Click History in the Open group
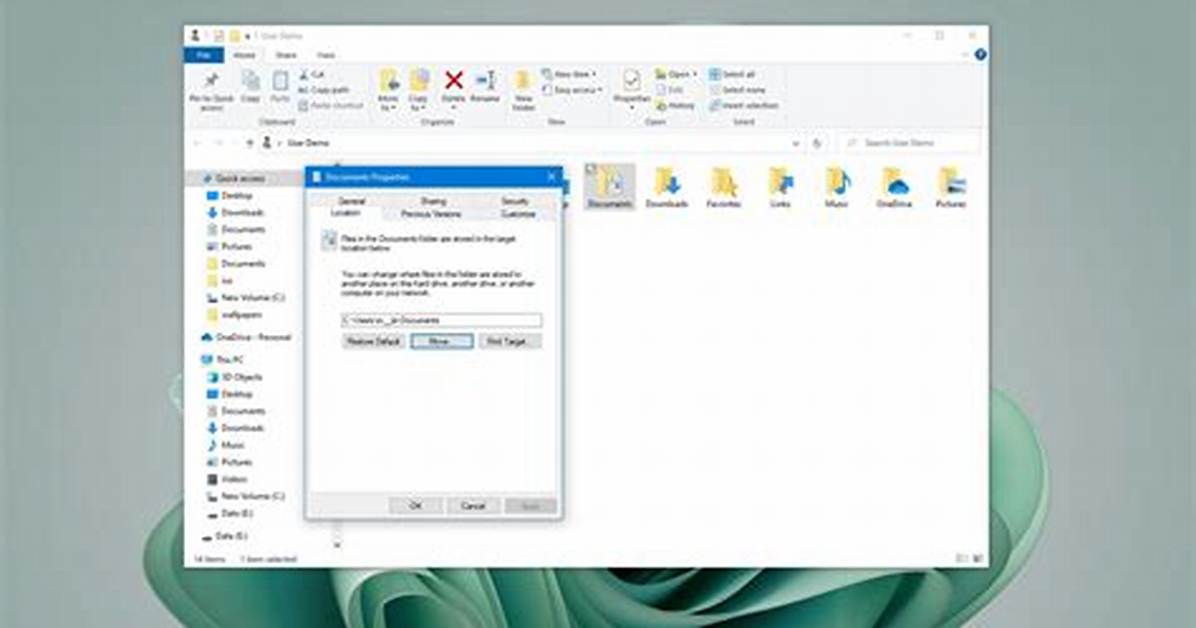Screen dimensions: 1196x628 pyautogui.click(x=675, y=105)
